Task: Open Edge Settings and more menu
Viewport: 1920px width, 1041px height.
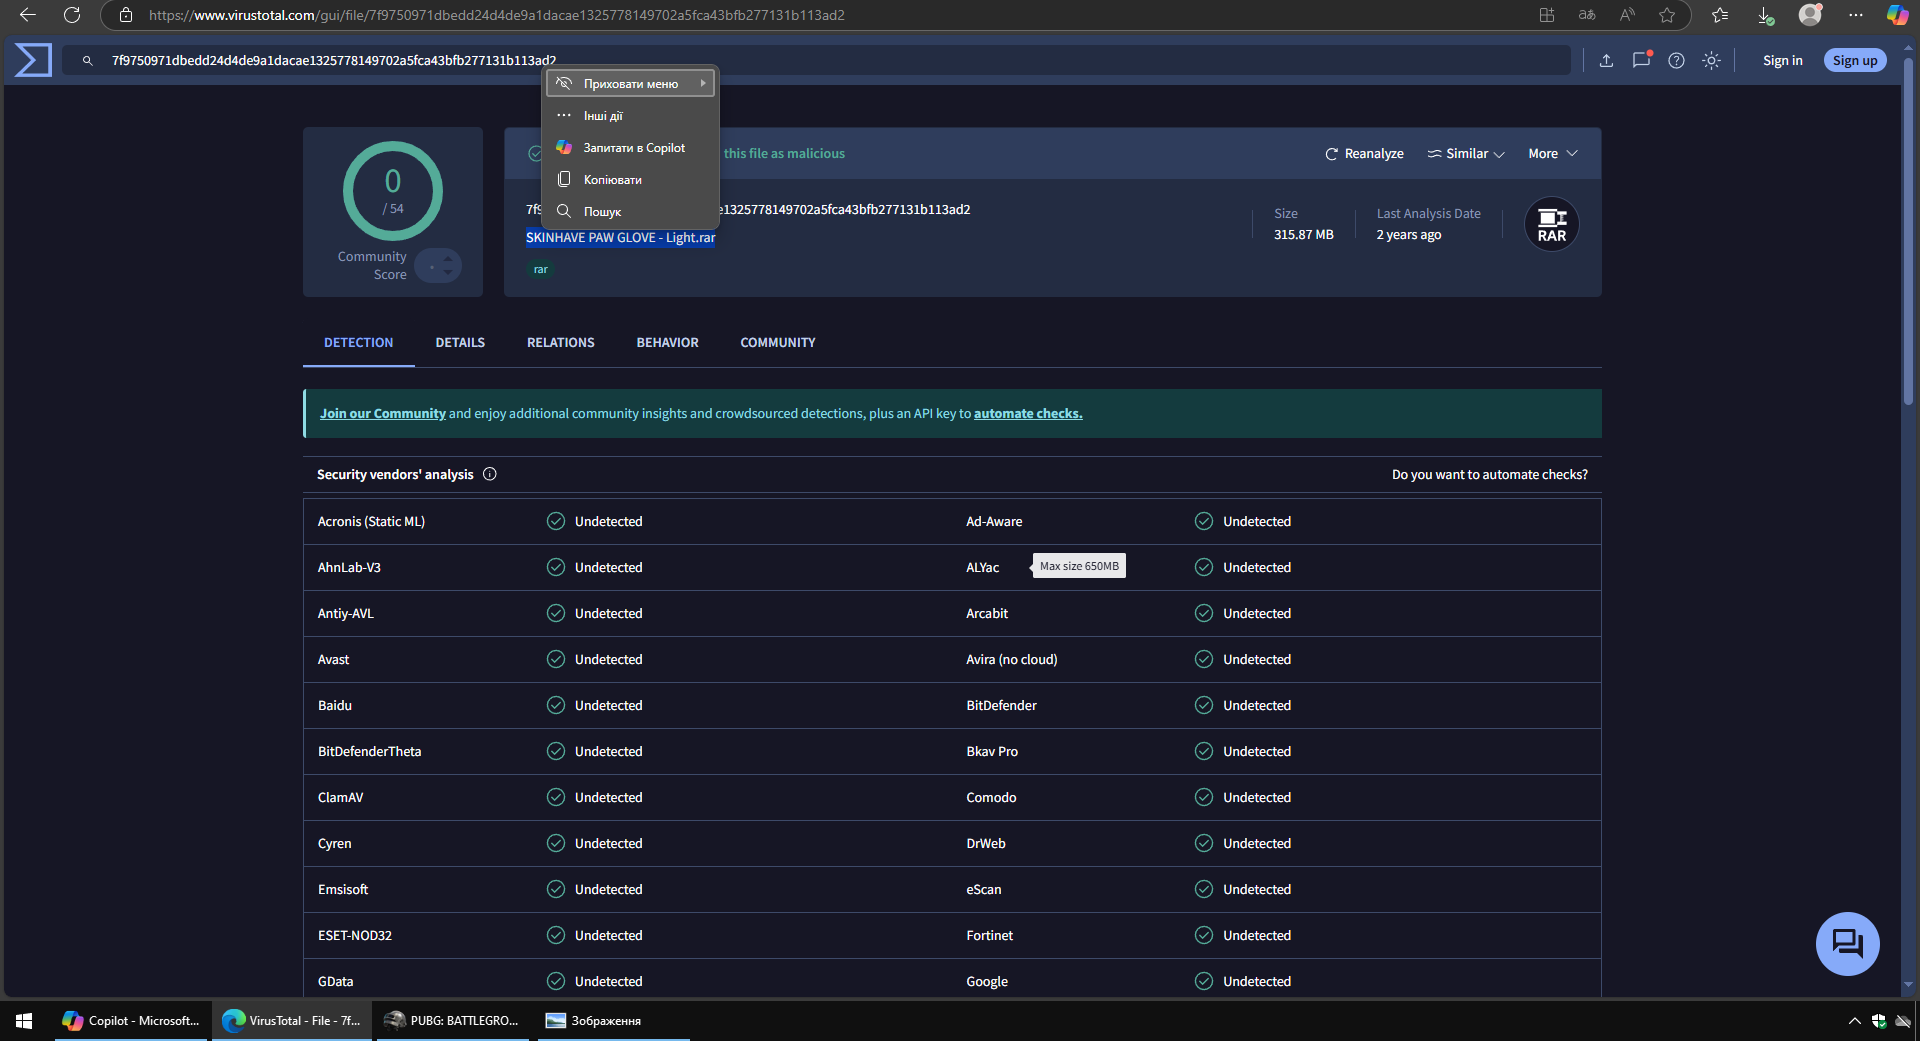Action: [x=1856, y=15]
